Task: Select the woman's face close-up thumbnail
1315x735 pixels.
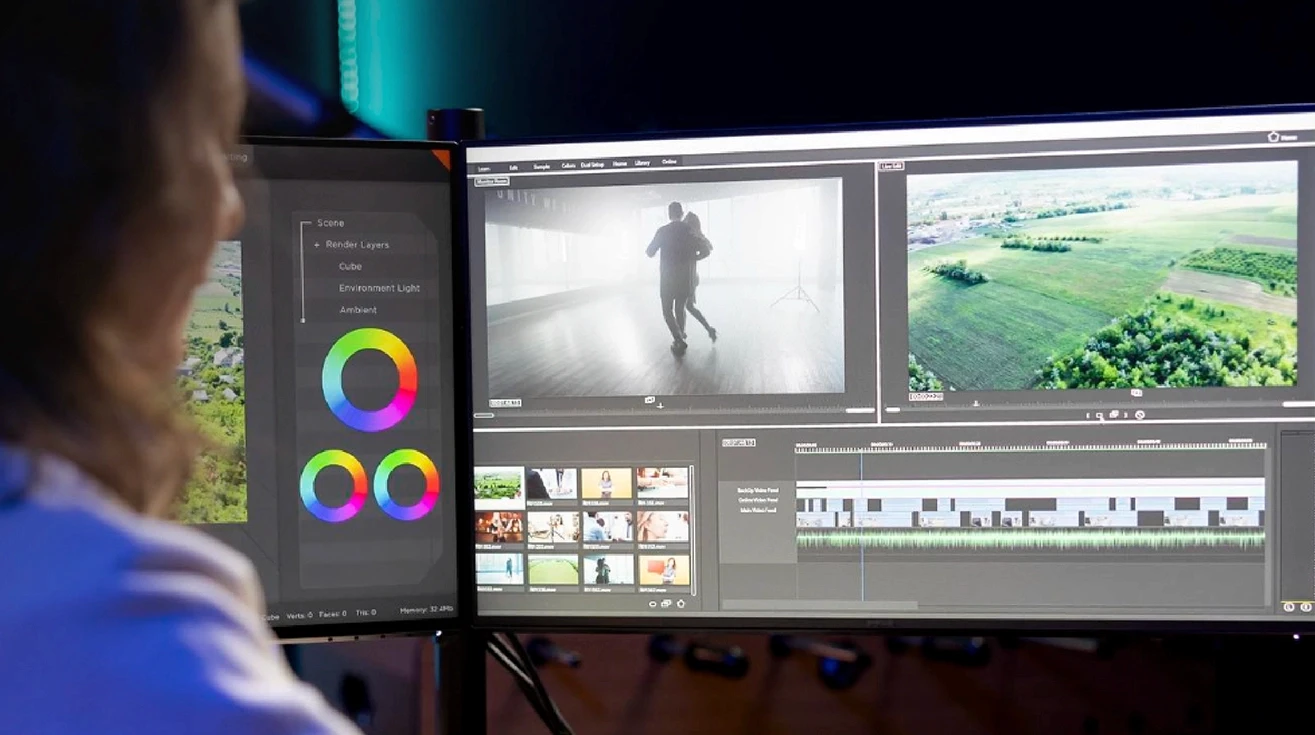Action: [662, 526]
